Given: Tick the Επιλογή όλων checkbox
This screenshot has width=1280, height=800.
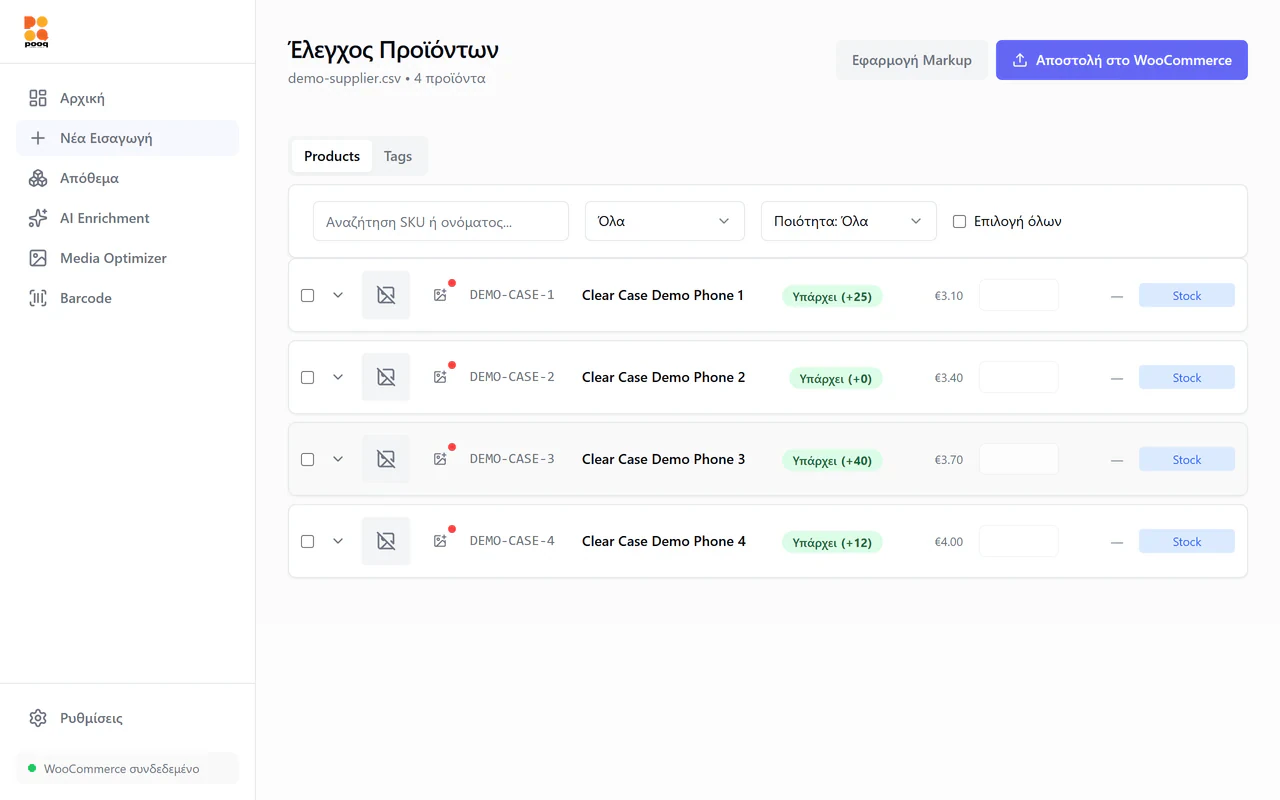Looking at the screenshot, I should tap(959, 221).
